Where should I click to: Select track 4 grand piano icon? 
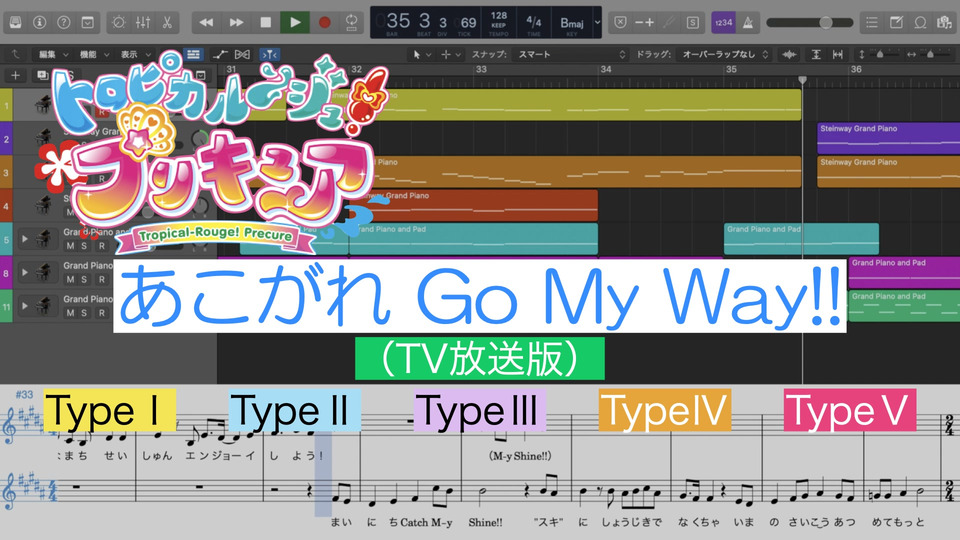(43, 204)
